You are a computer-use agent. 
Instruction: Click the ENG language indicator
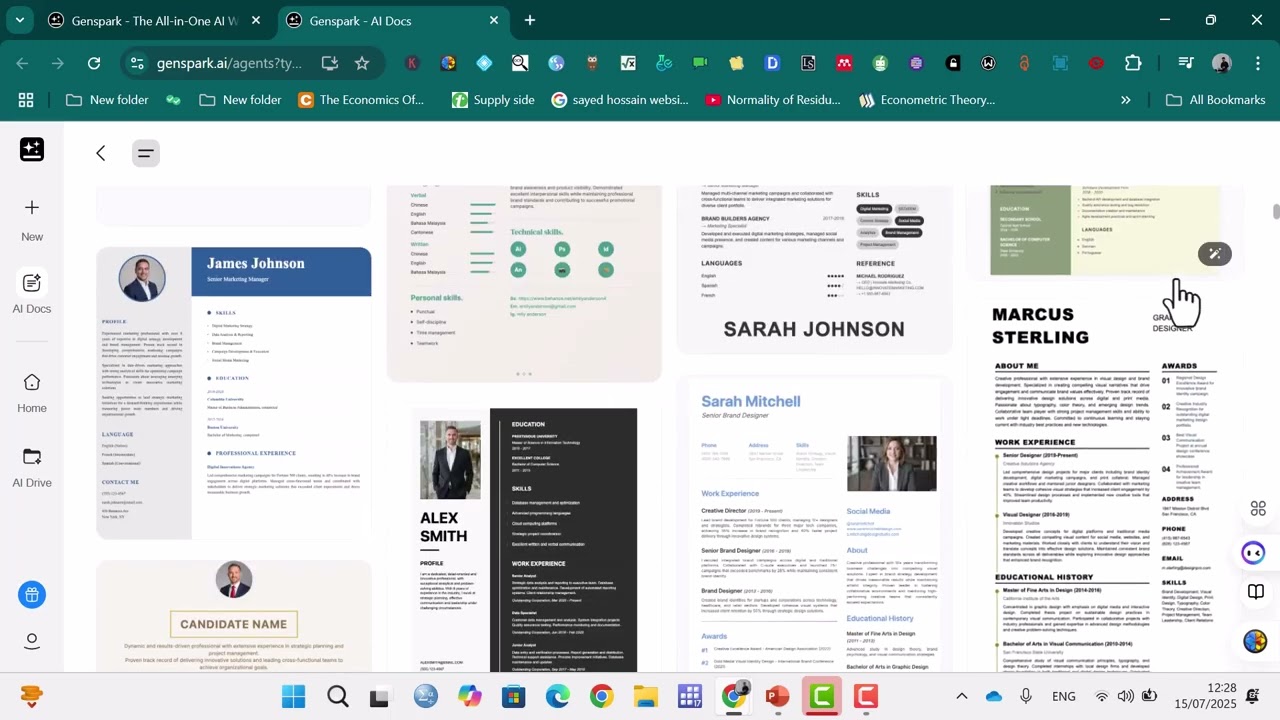click(1064, 696)
